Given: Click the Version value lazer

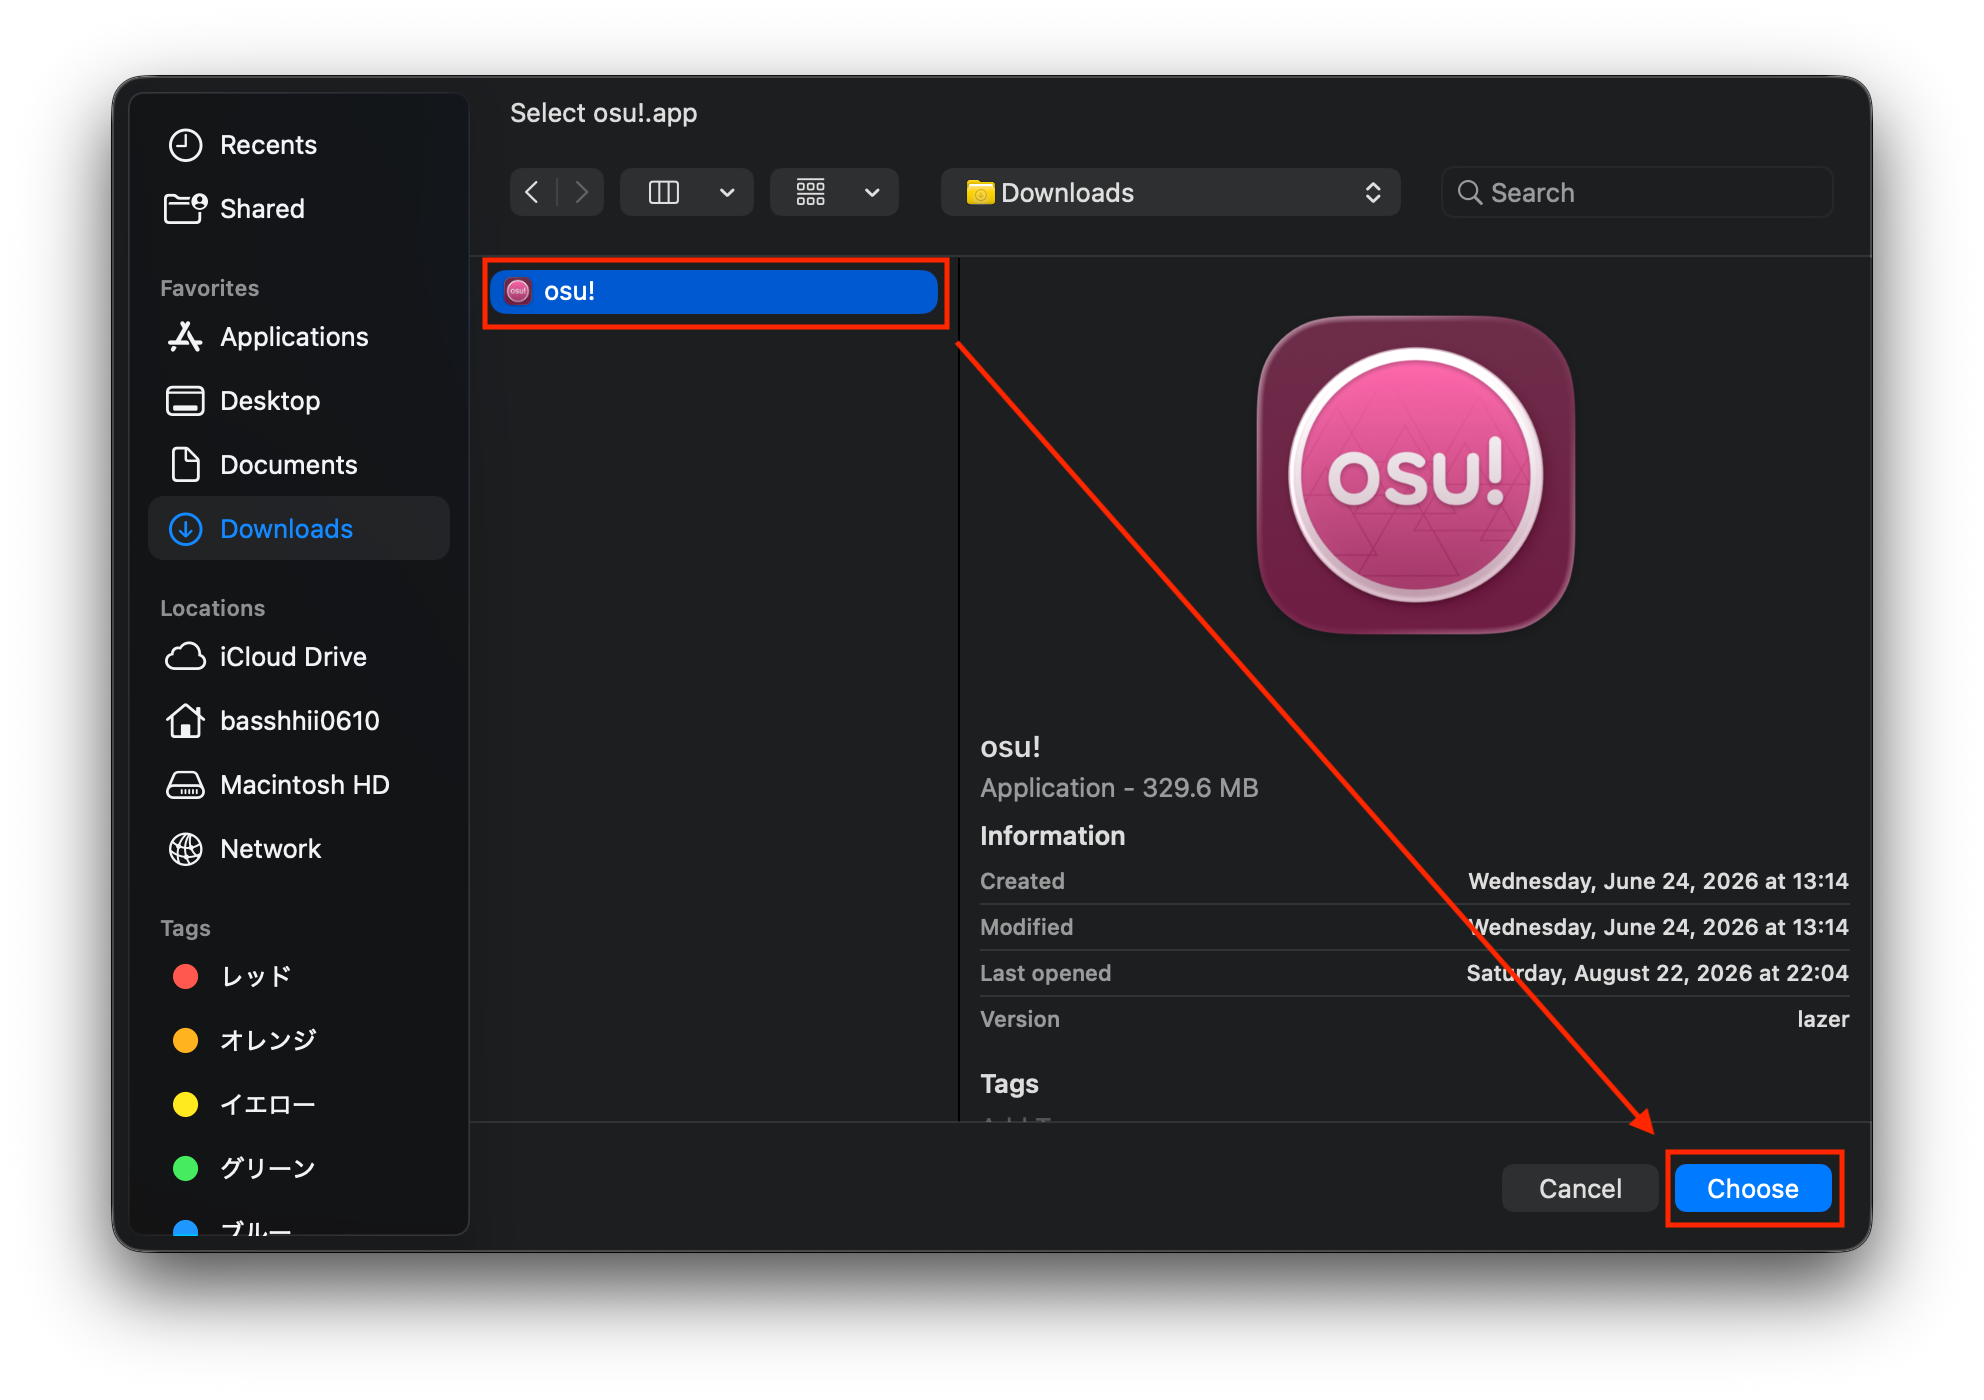Looking at the screenshot, I should [1823, 1019].
